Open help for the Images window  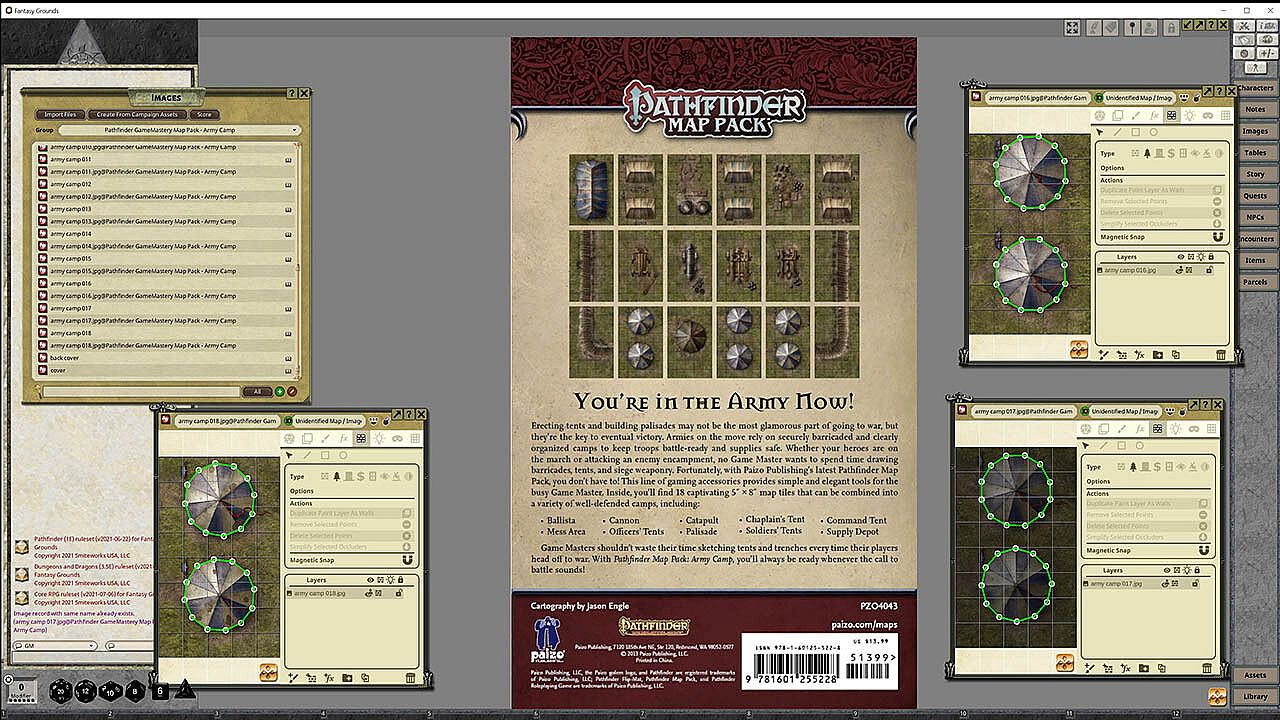pos(291,93)
